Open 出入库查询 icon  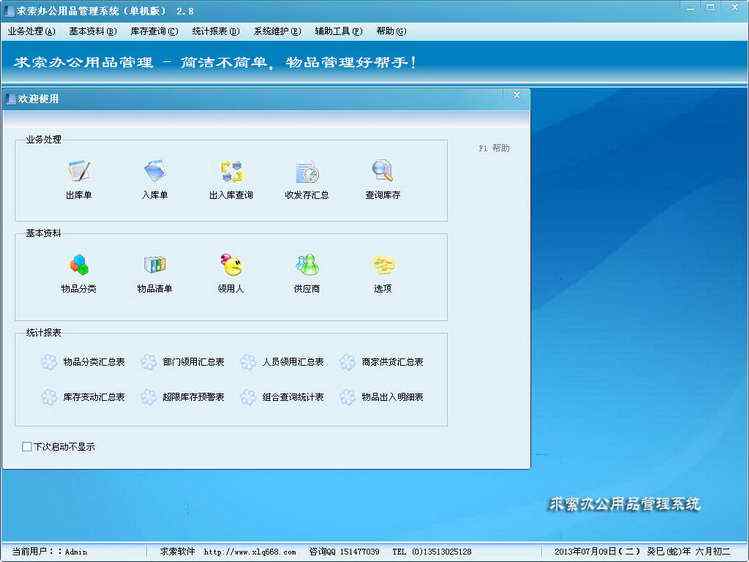231,171
